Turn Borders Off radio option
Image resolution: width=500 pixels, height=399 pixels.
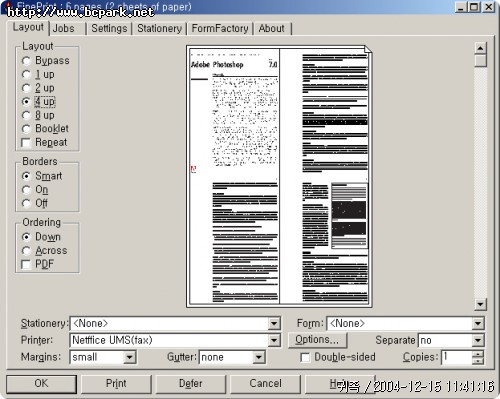[x=26, y=203]
